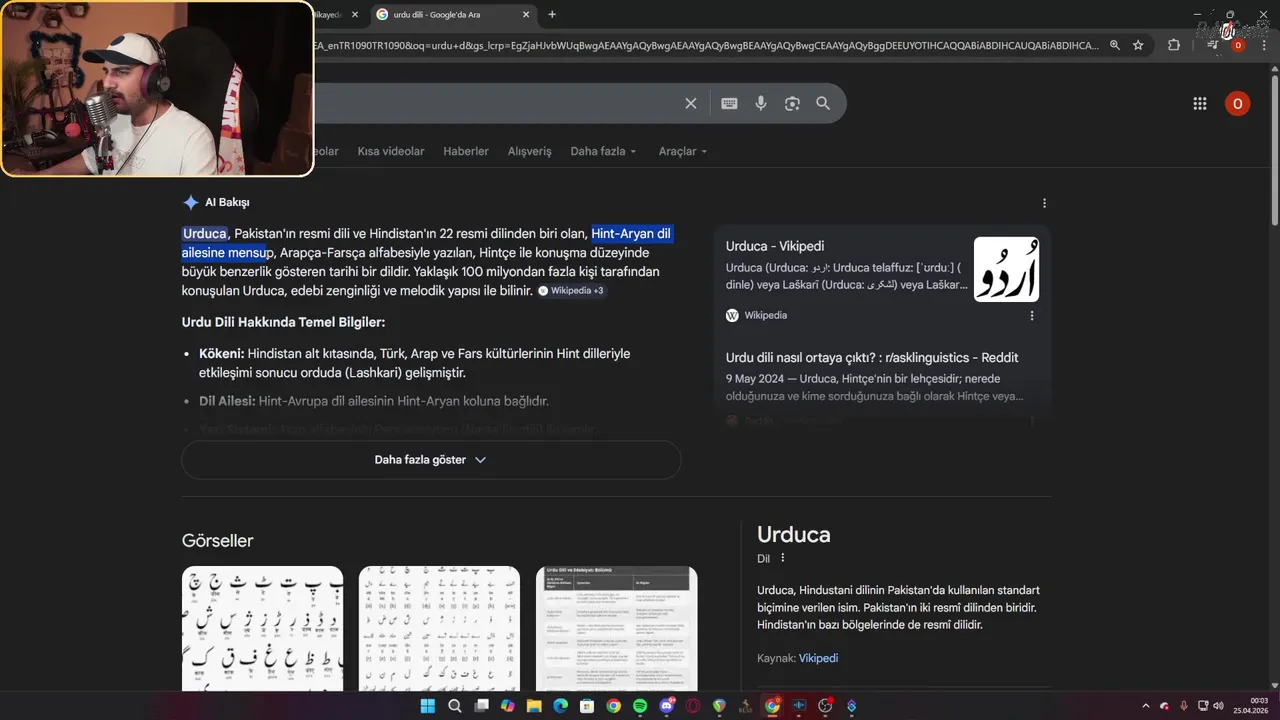Open the Google apps grid
The height and width of the screenshot is (720, 1280).
[x=1200, y=104]
